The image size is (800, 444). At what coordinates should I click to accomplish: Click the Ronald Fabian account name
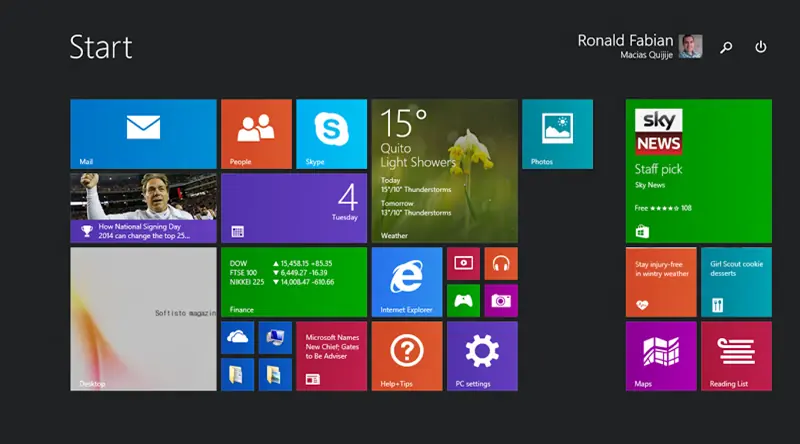coord(625,41)
